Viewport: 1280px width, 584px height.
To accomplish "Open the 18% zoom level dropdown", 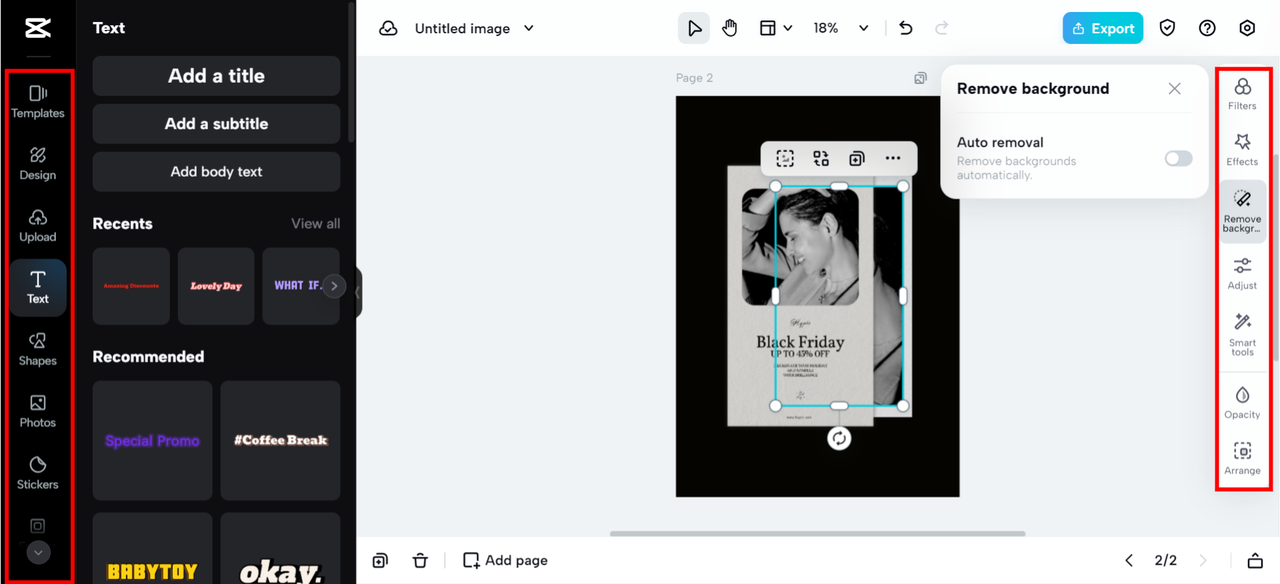I will [840, 28].
